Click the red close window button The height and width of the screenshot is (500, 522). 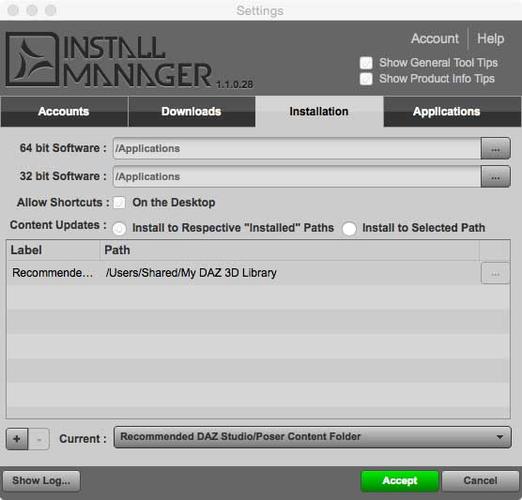point(13,10)
